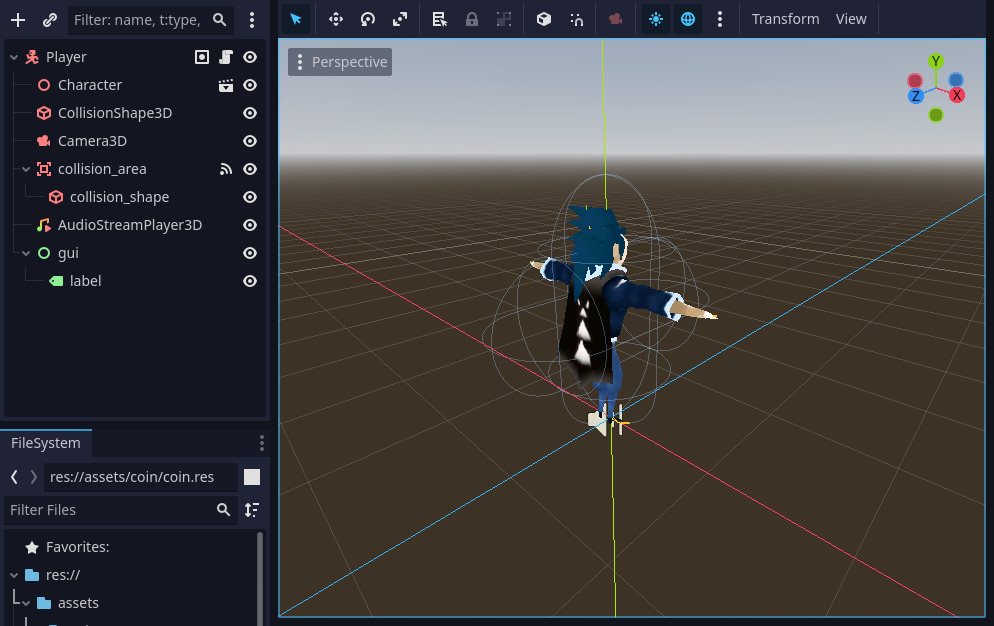This screenshot has width=994, height=626.
Task: Activate the Rotate mode tool
Action: (368, 20)
